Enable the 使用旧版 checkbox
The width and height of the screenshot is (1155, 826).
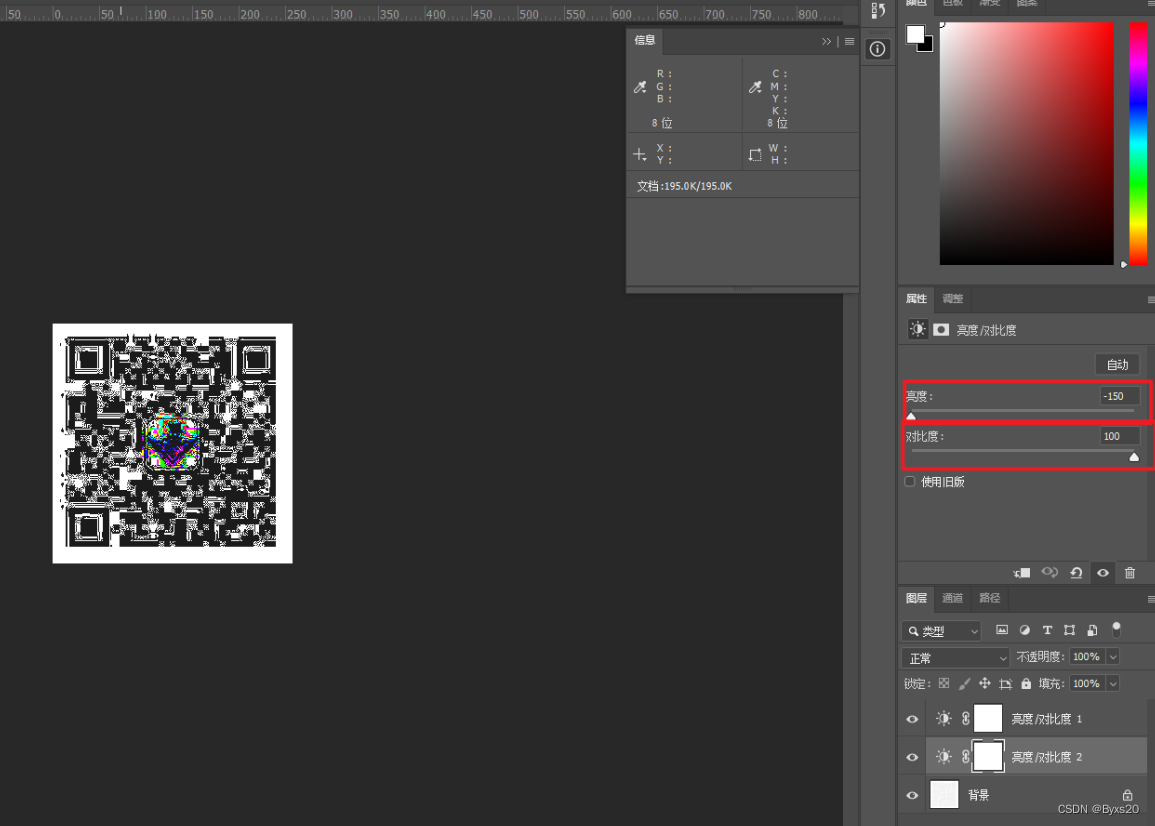910,481
